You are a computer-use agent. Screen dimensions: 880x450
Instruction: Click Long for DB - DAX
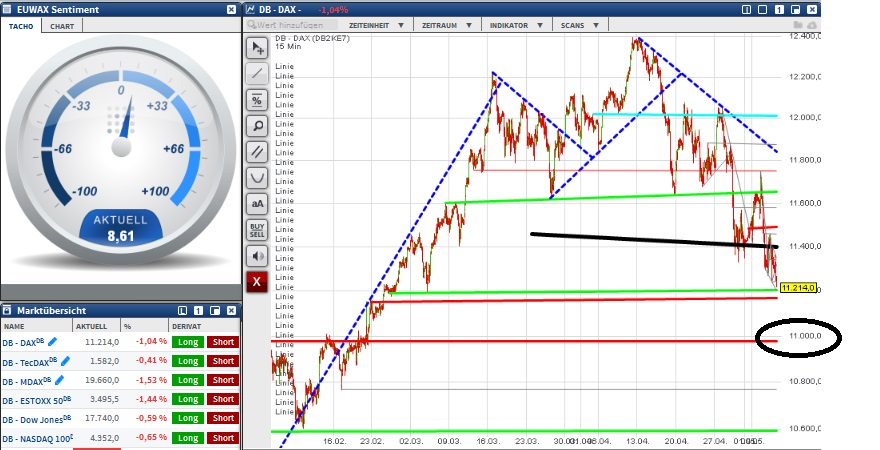click(x=188, y=342)
